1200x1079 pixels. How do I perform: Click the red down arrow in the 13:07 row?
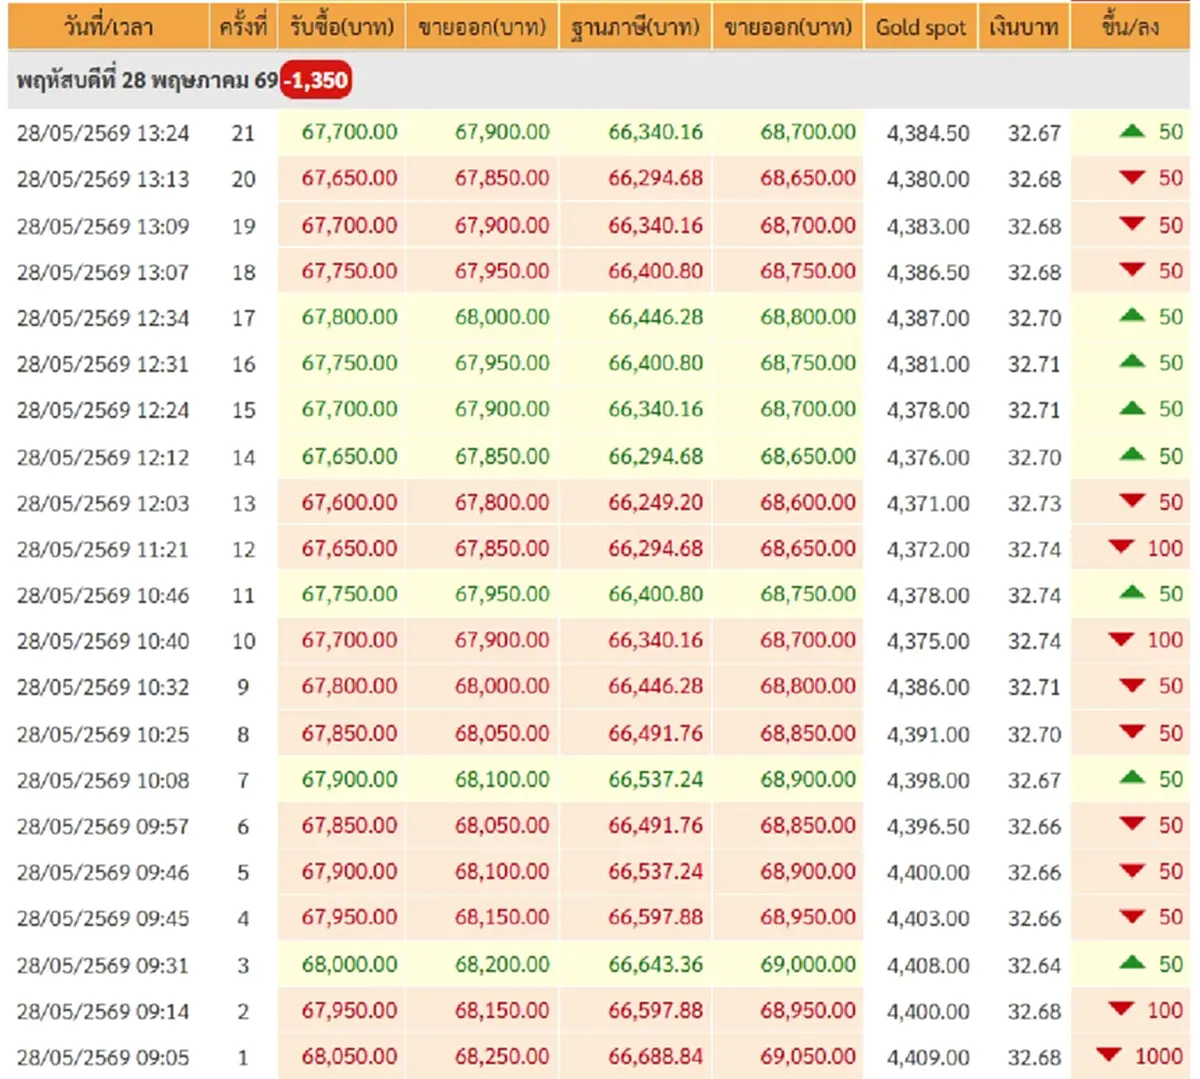point(1132,270)
